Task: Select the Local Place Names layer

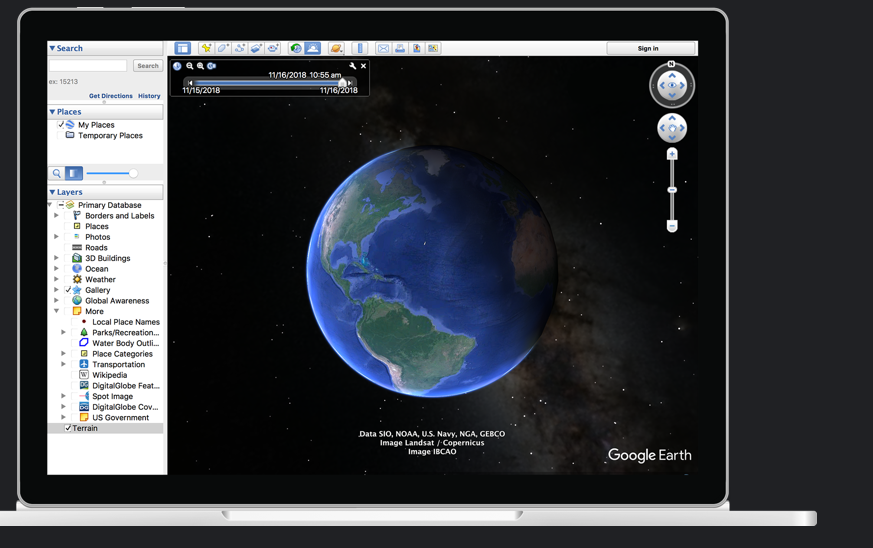Action: pos(126,322)
